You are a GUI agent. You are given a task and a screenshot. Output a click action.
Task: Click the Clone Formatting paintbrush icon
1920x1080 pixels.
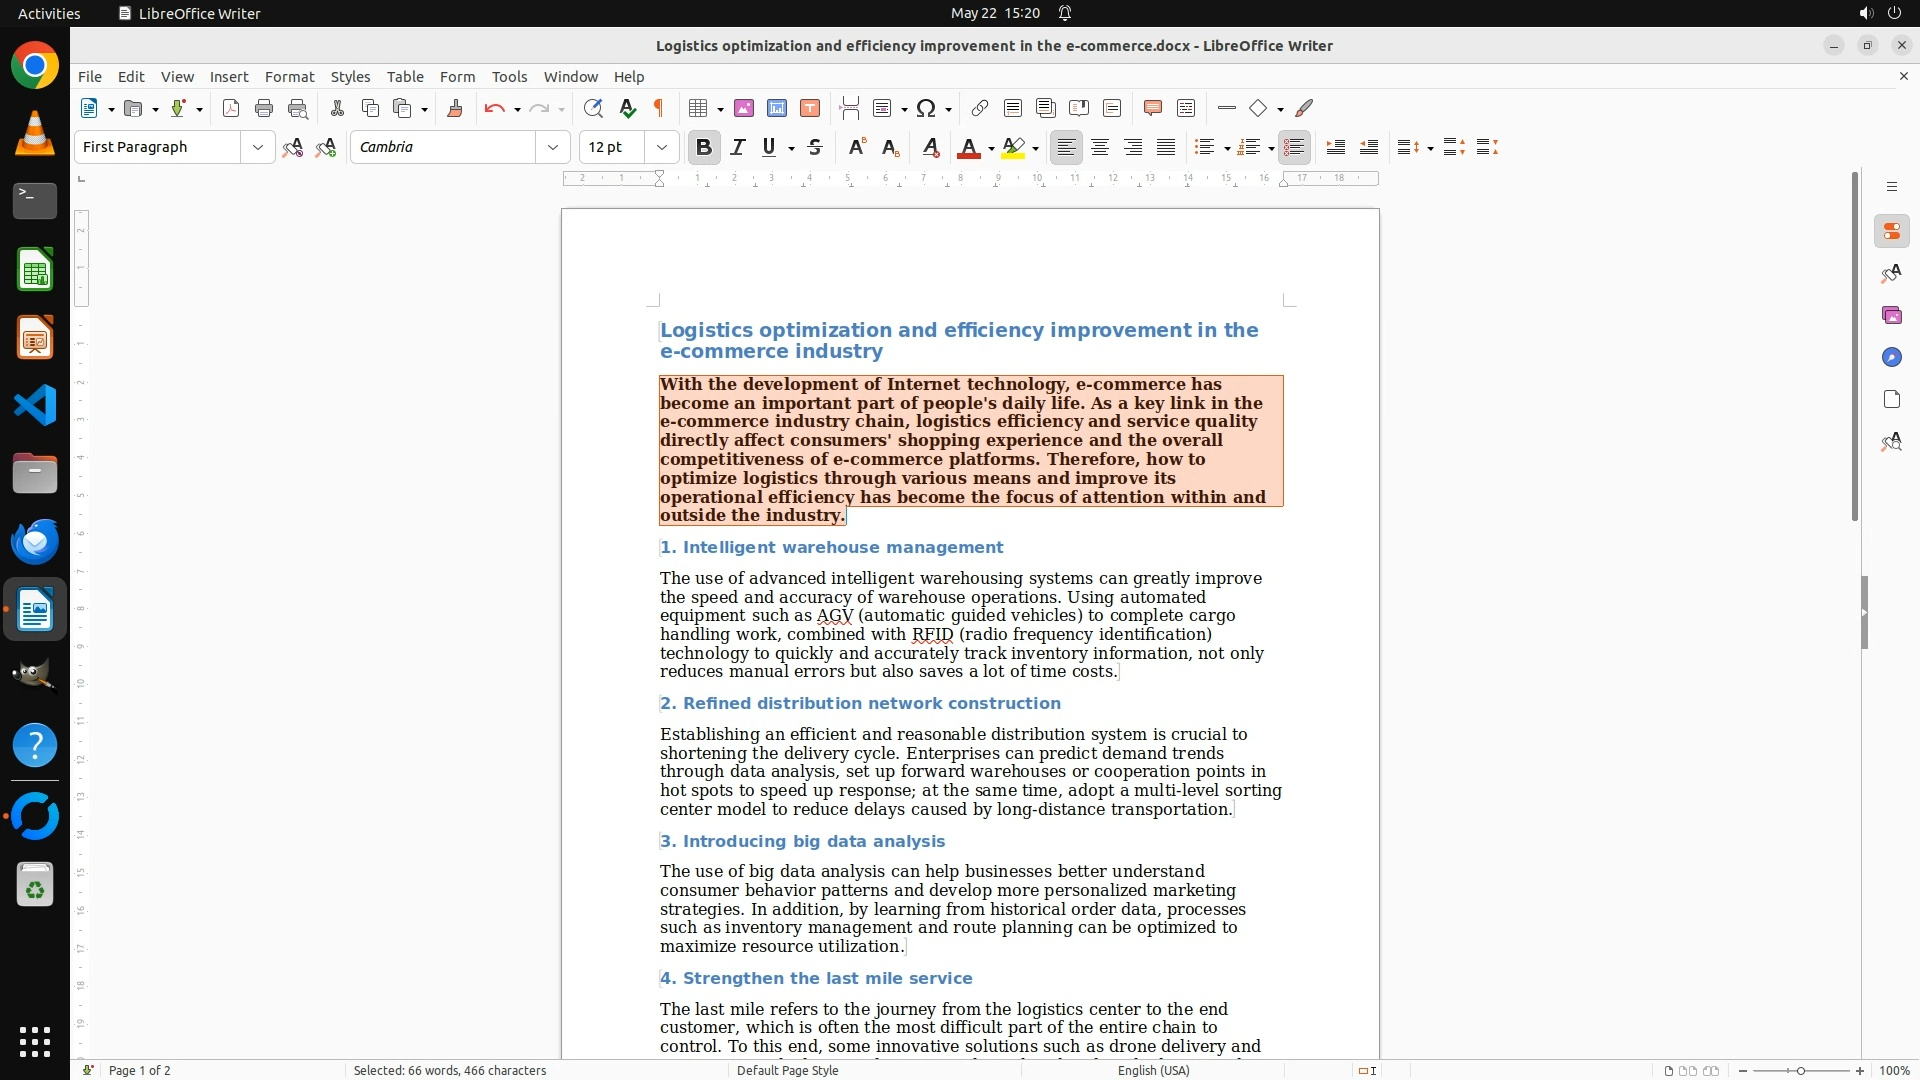coord(455,108)
